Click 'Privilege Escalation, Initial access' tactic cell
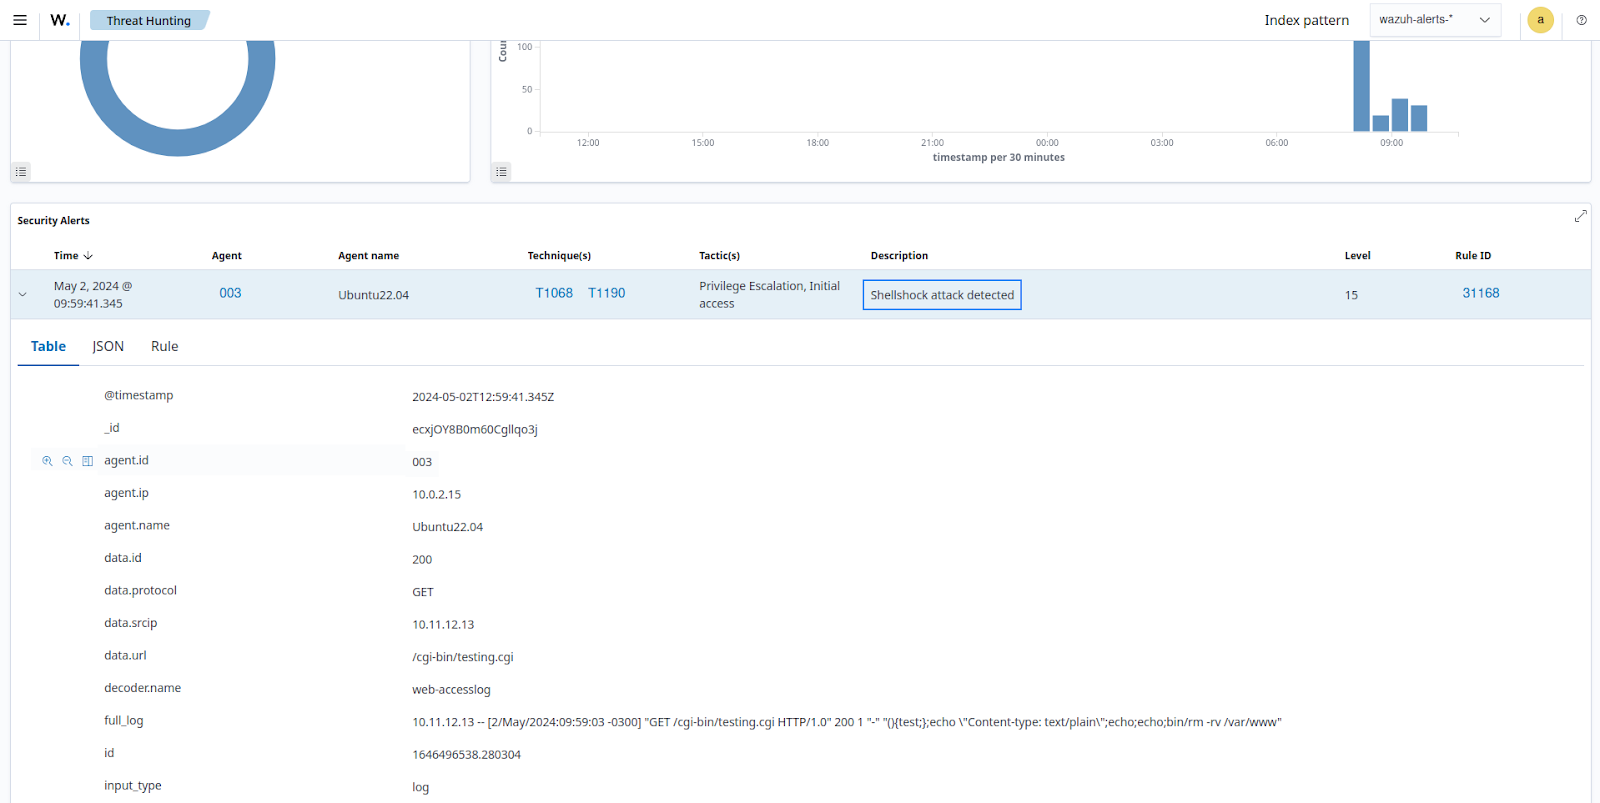 pyautogui.click(x=769, y=294)
